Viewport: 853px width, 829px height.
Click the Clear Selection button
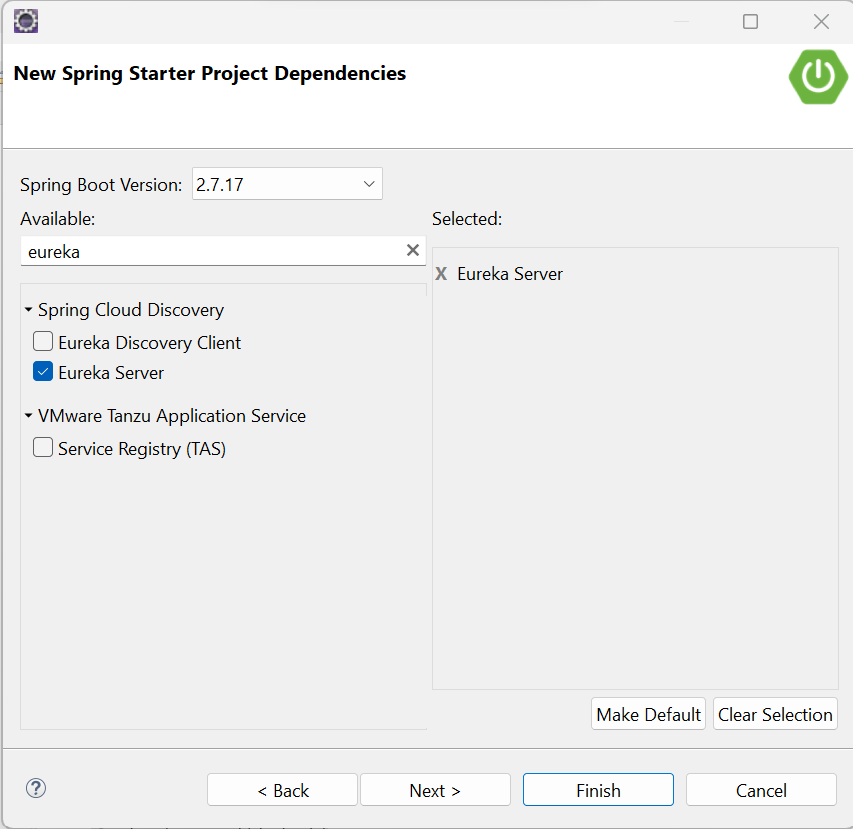[775, 714]
